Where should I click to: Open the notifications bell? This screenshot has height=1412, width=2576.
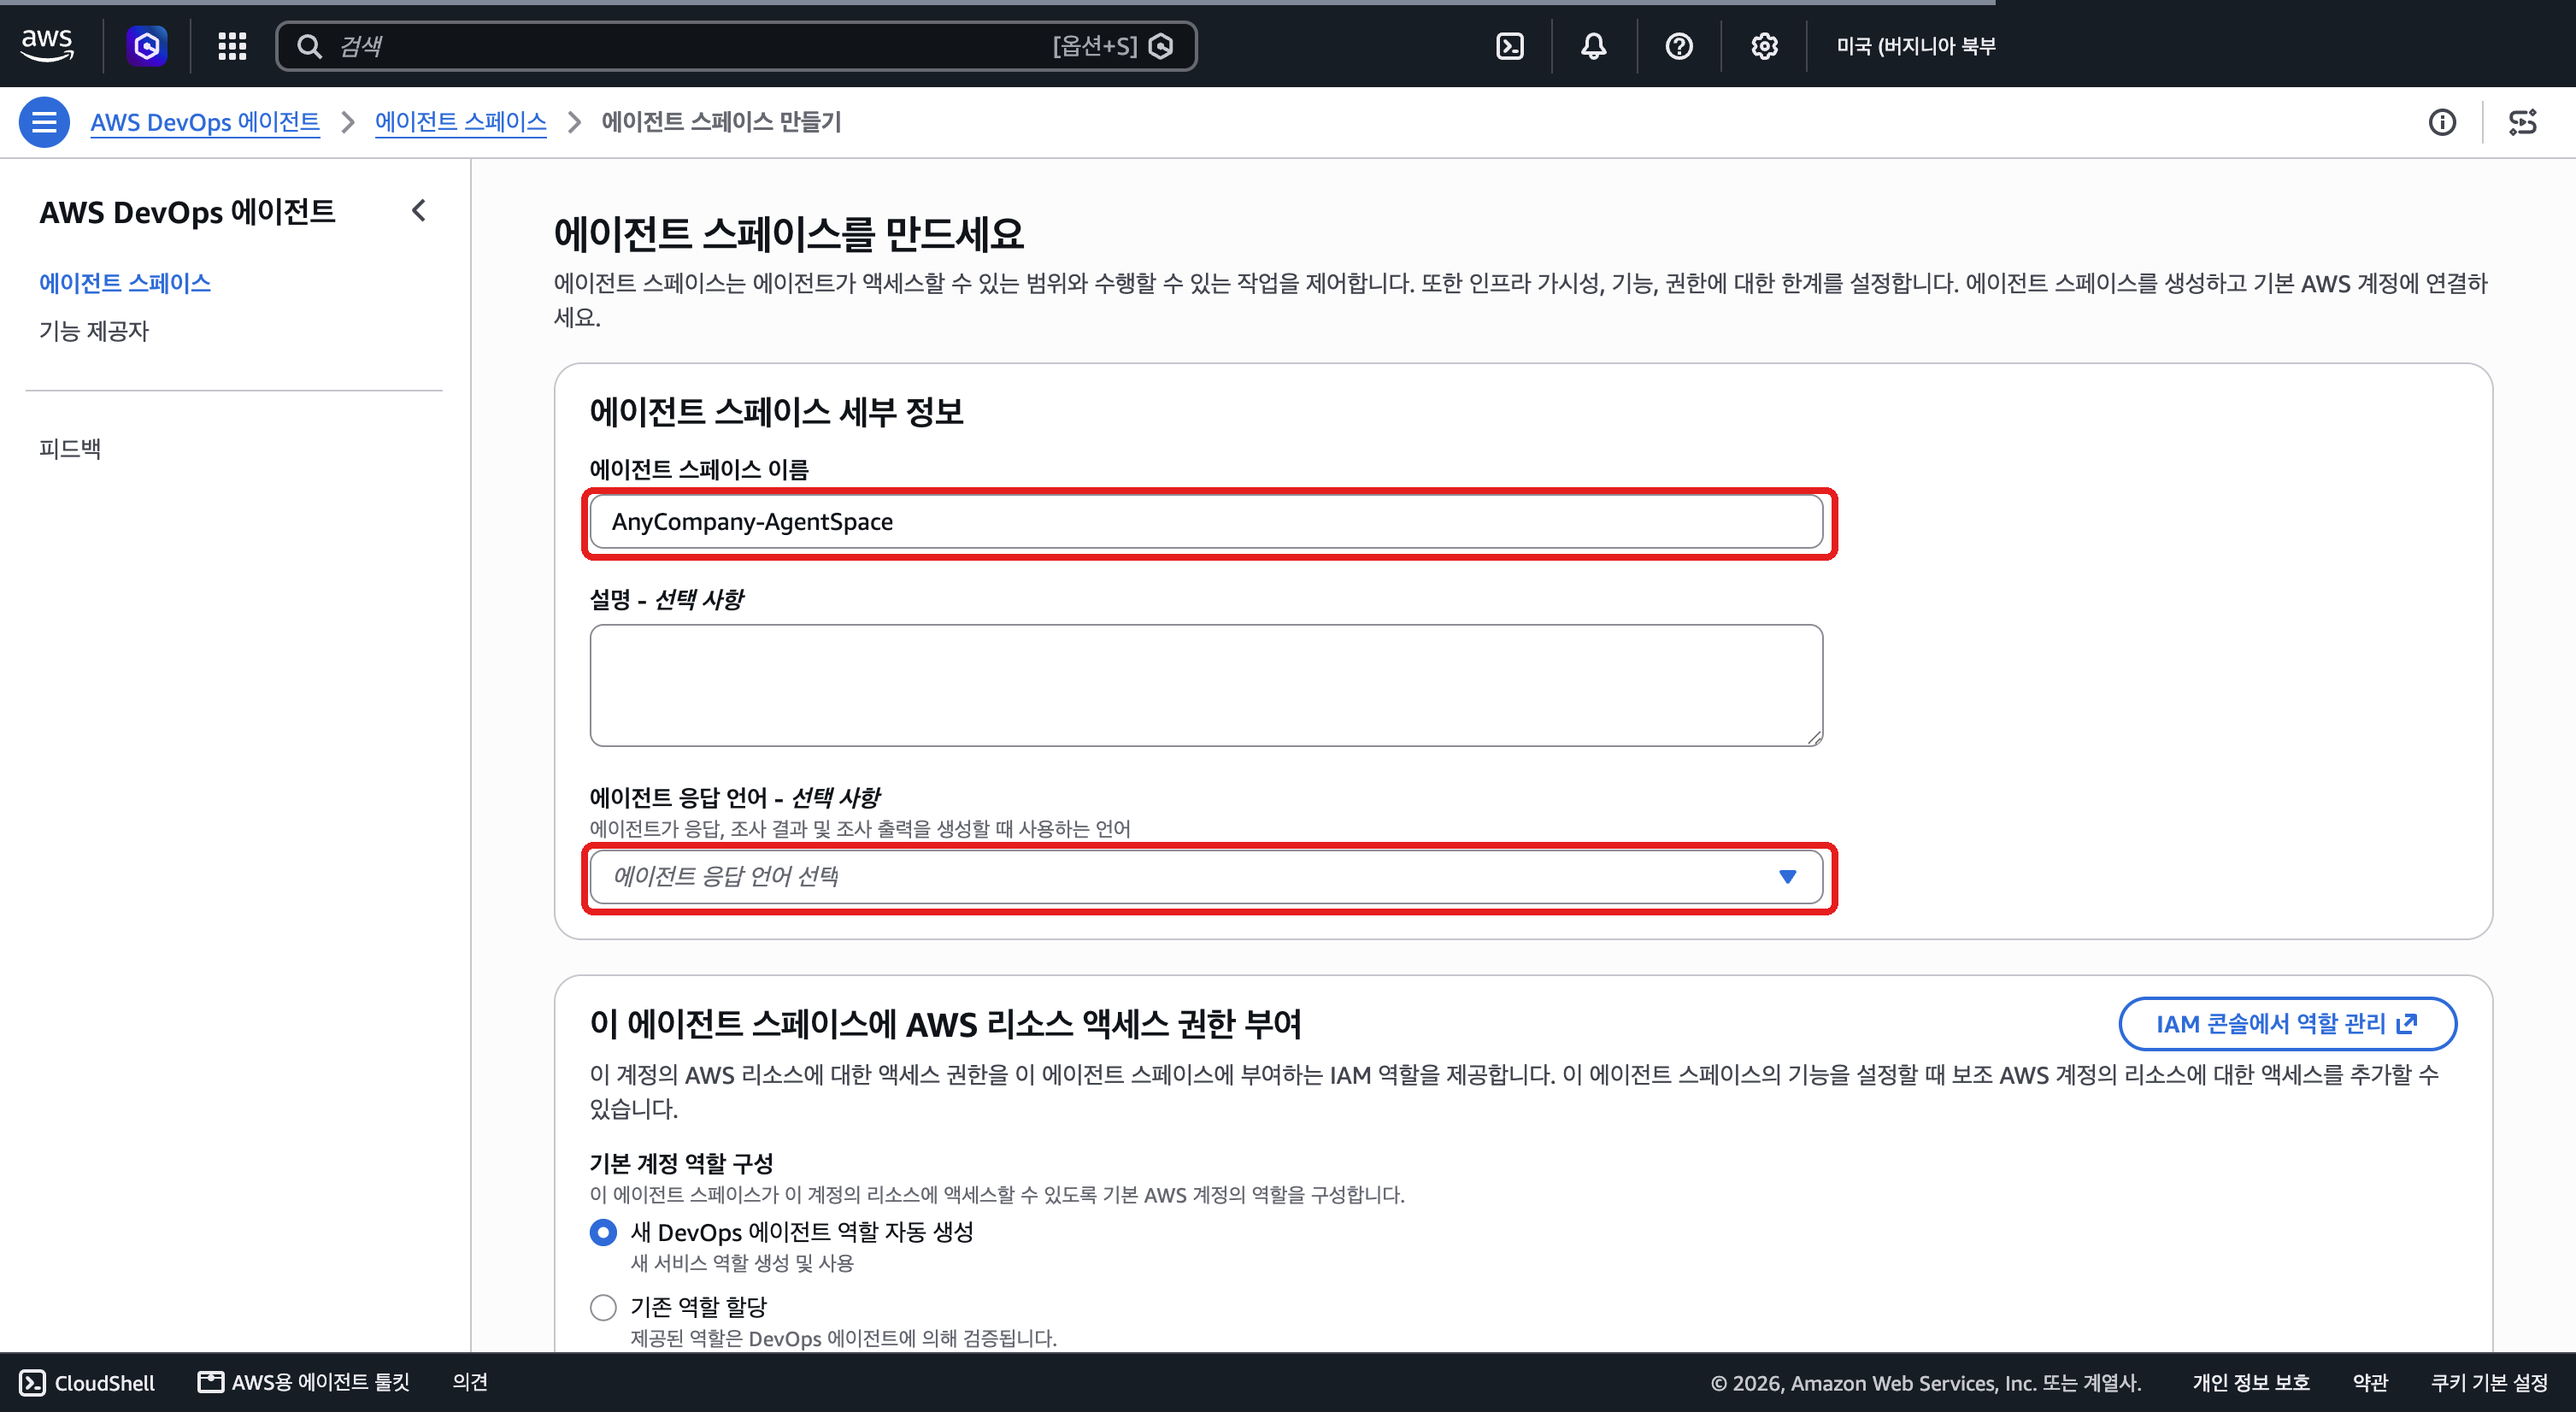[x=1594, y=46]
